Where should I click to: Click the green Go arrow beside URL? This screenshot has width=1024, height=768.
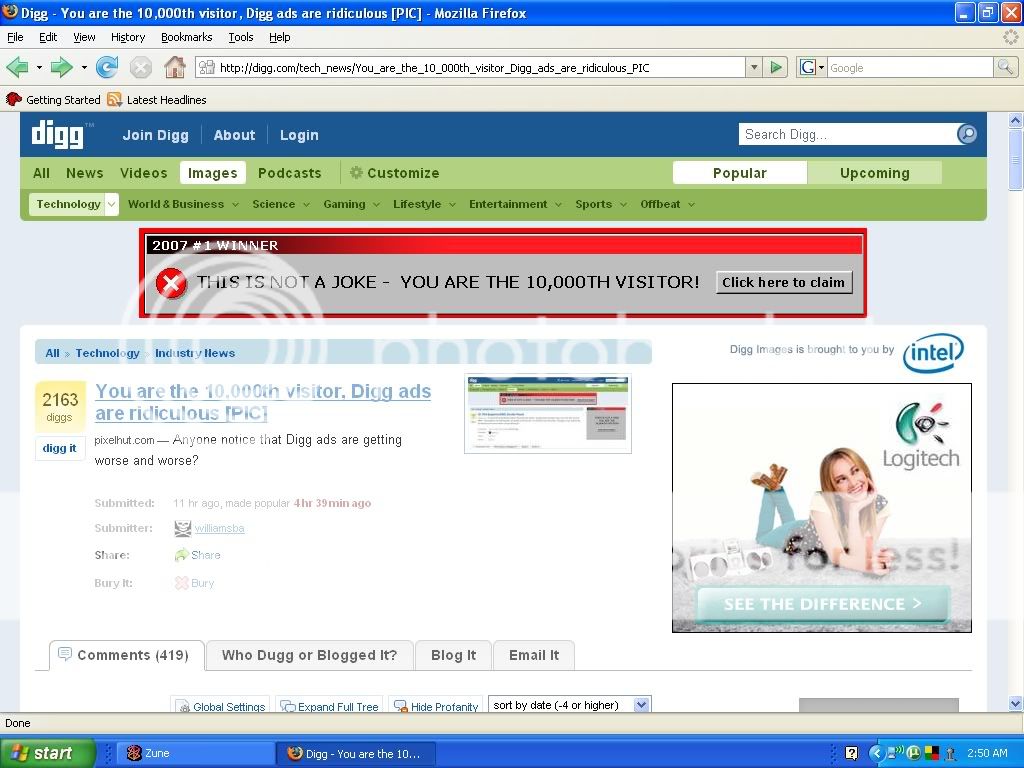(x=776, y=68)
